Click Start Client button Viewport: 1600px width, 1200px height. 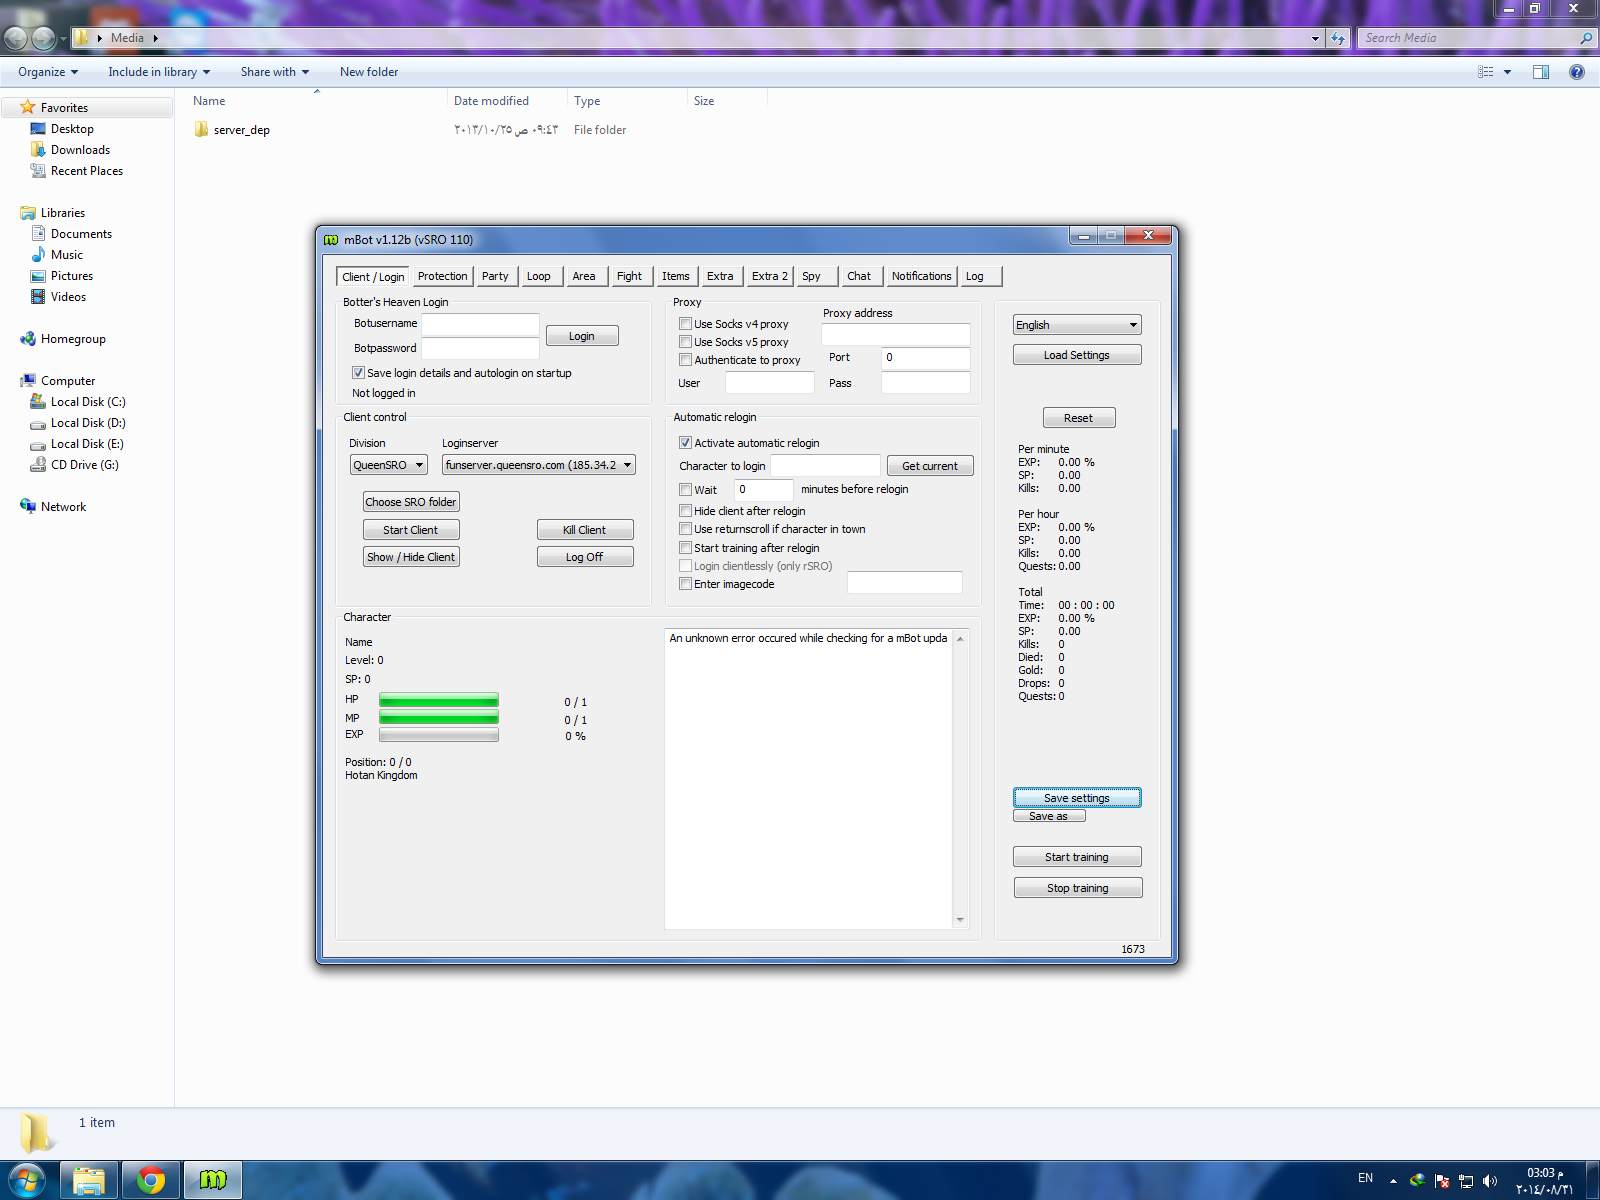[x=411, y=530]
